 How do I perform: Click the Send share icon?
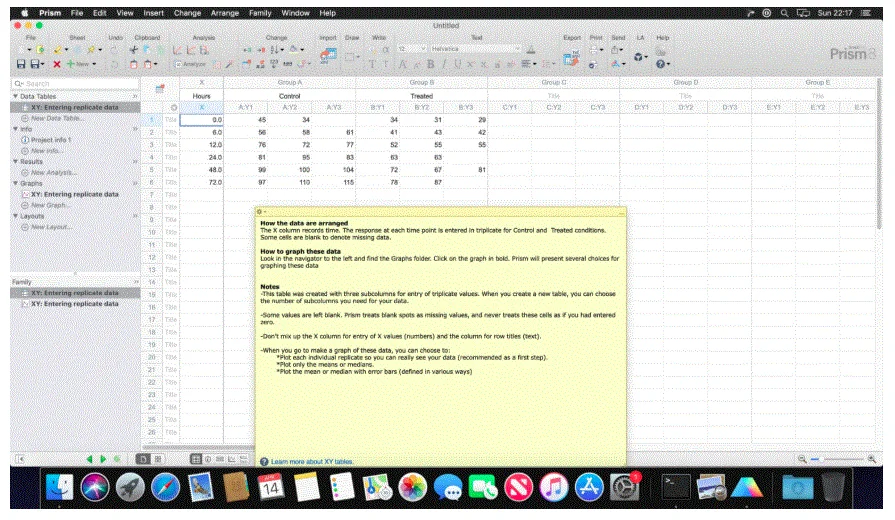(x=615, y=50)
